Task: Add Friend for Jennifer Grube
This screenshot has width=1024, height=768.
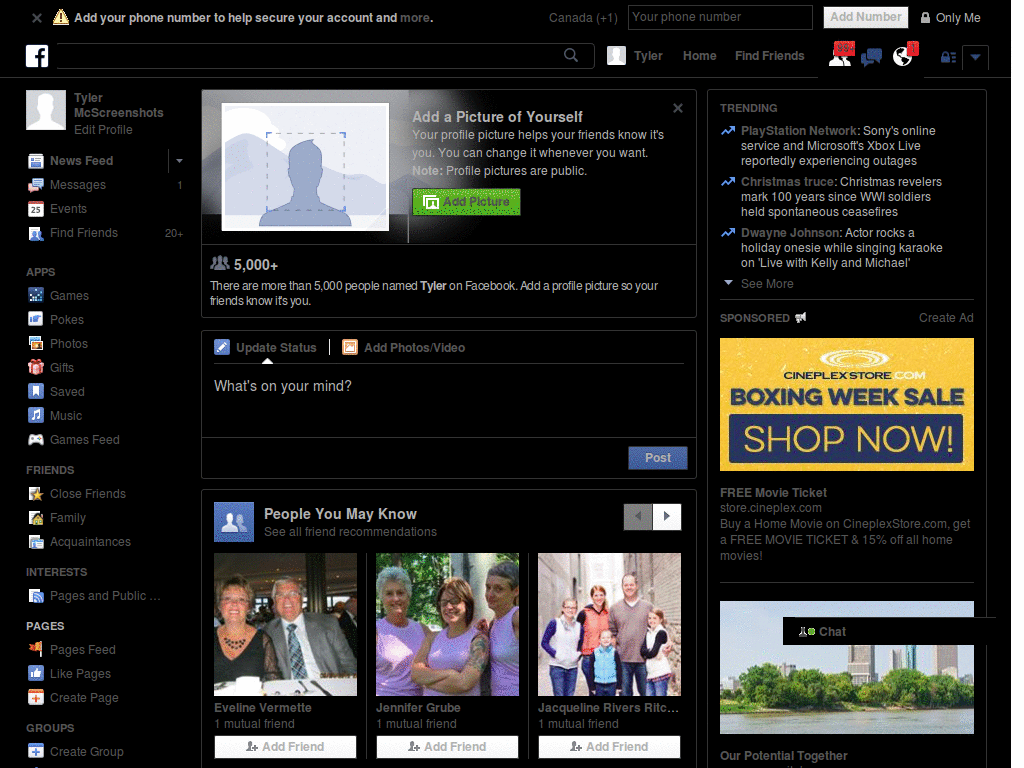Action: click(x=446, y=746)
